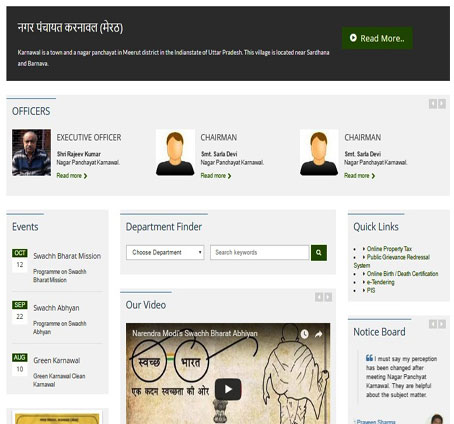
Task: Click the Search keywords input field
Action: point(260,253)
